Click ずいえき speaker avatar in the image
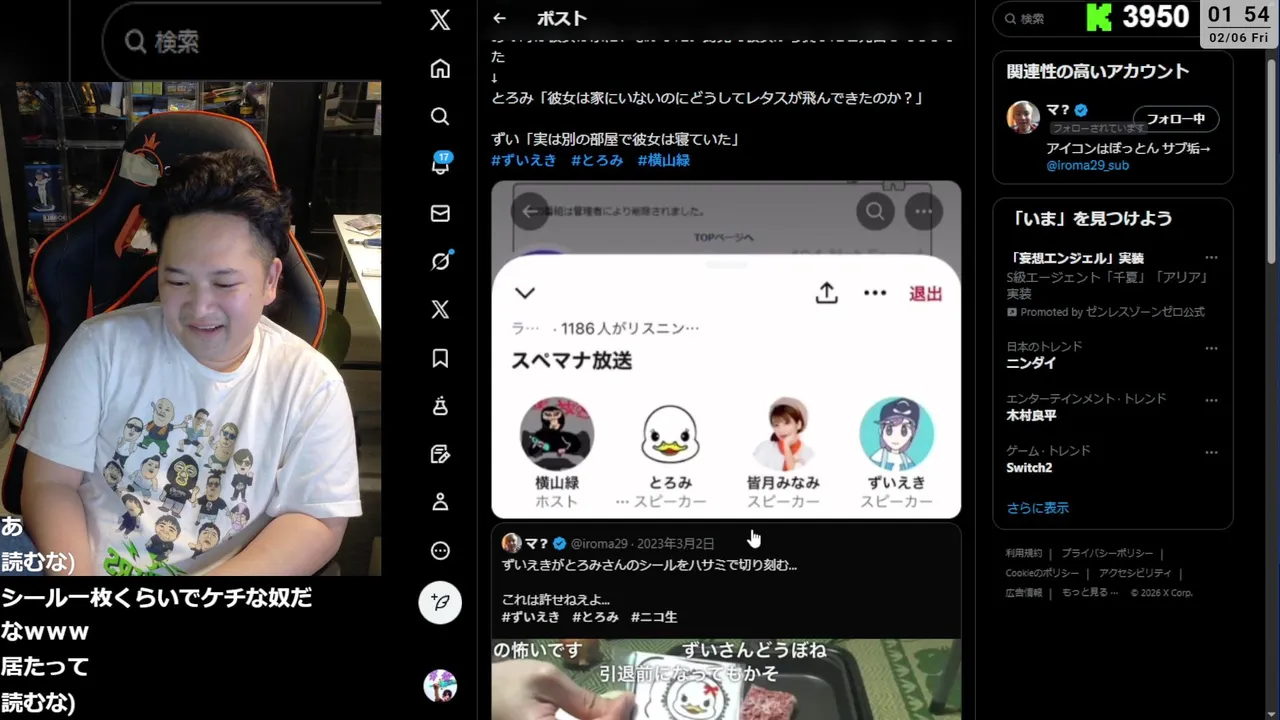Screen dimensions: 1280x720 pos(897,434)
